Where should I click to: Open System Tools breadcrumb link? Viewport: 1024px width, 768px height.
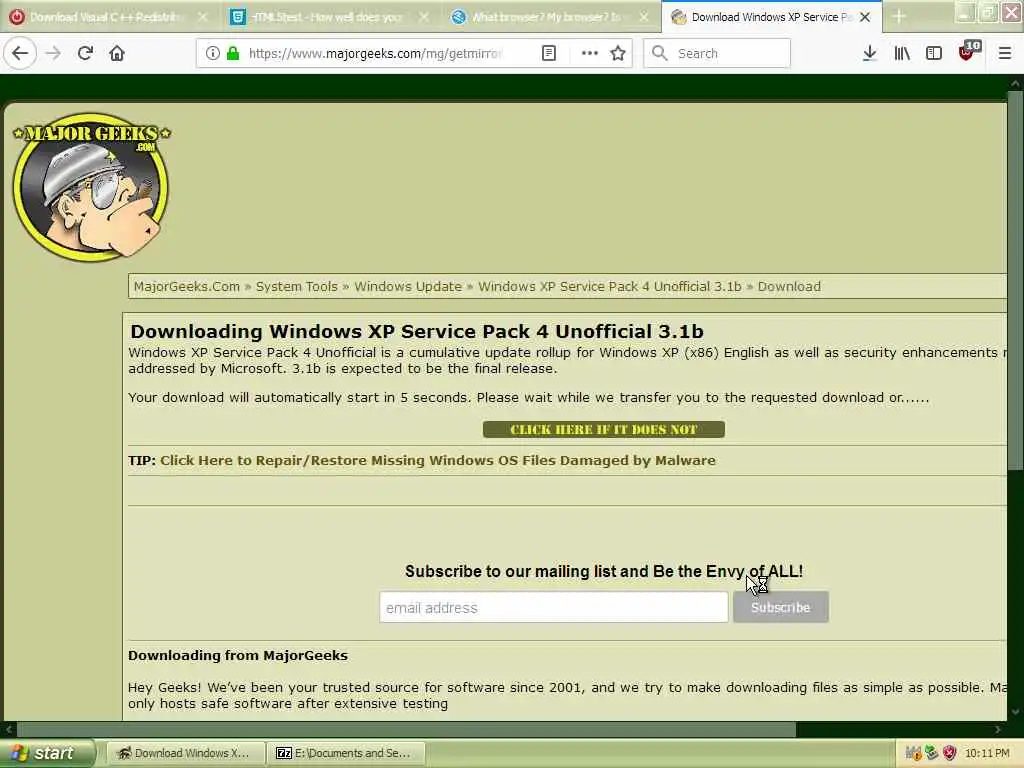coord(296,287)
